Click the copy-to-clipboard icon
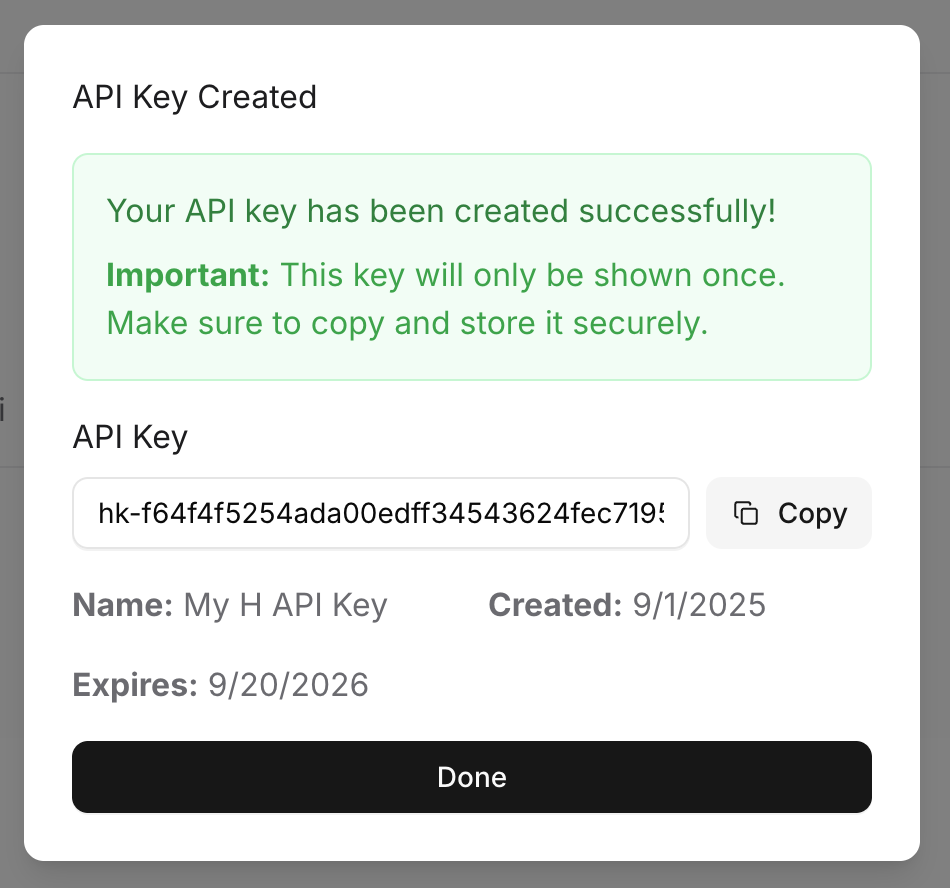This screenshot has height=888, width=950. (746, 513)
